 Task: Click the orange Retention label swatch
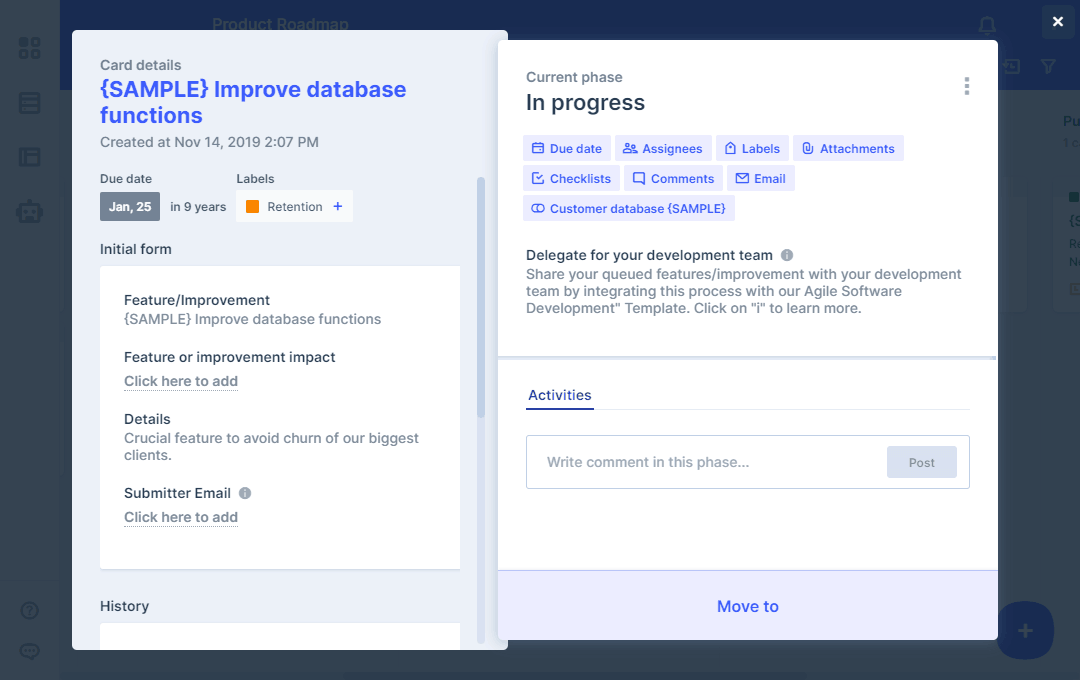(253, 207)
